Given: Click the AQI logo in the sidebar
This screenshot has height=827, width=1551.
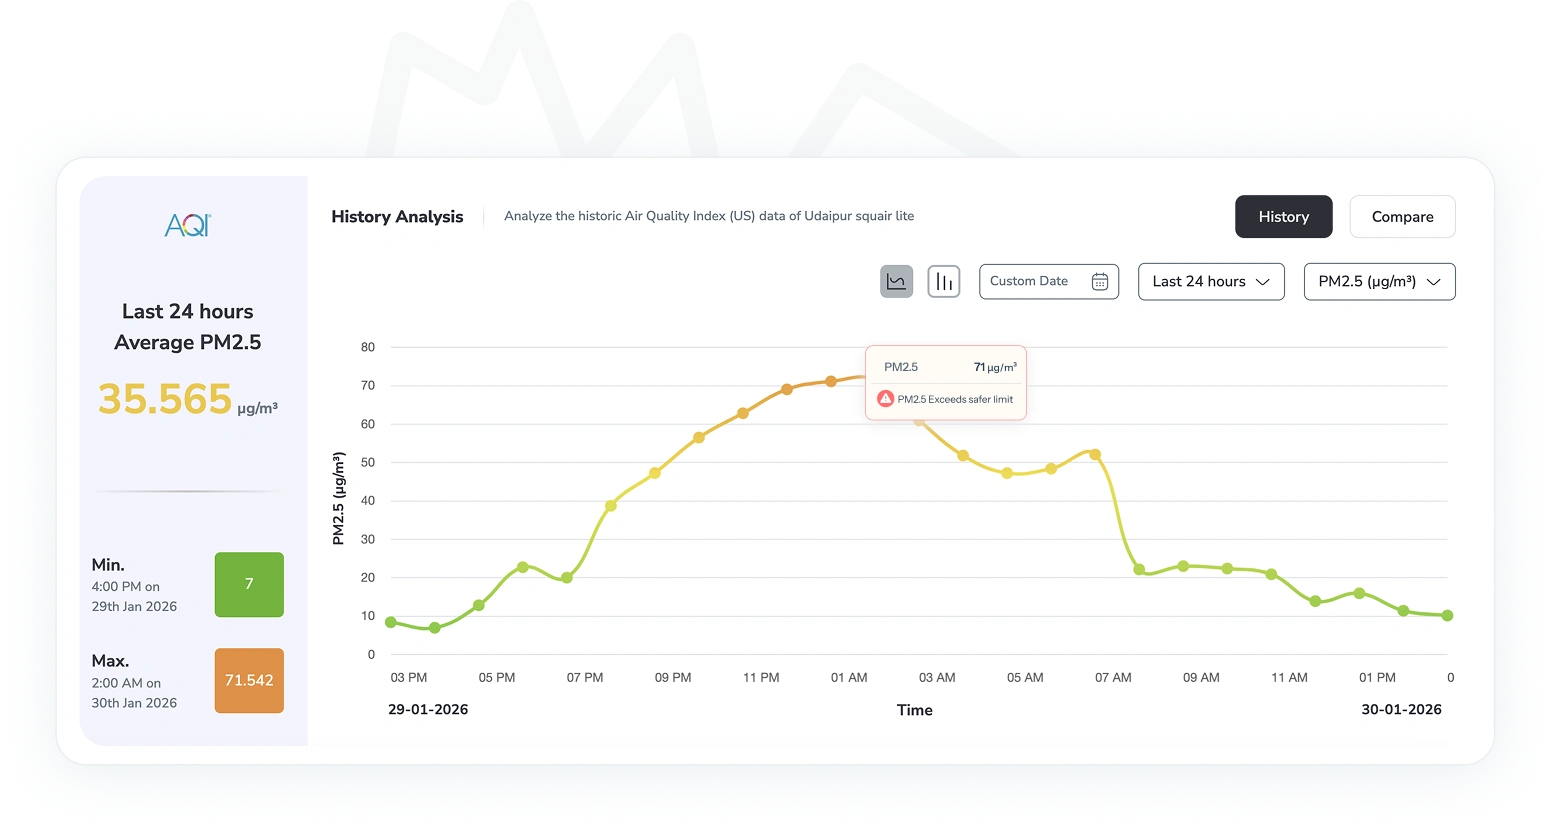Looking at the screenshot, I should (188, 226).
